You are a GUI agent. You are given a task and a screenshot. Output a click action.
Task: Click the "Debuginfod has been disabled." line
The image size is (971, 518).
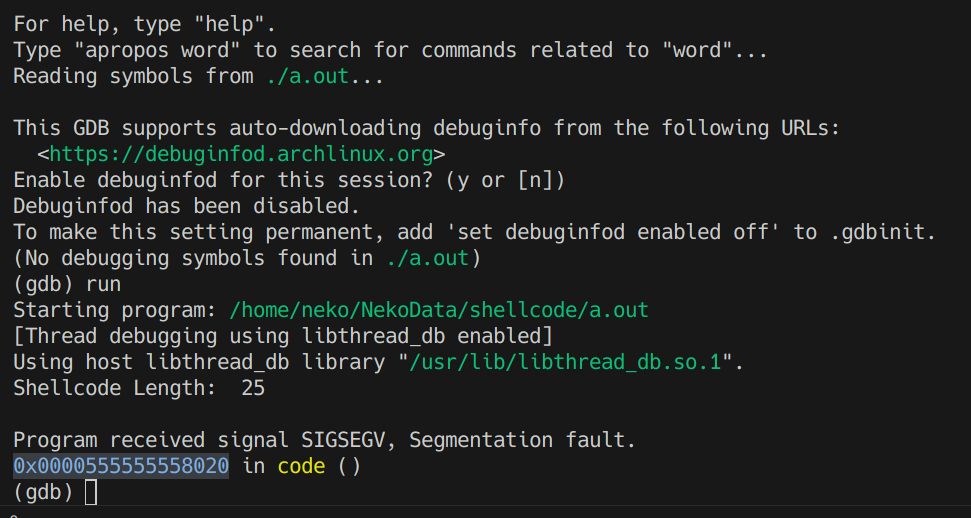(186, 206)
